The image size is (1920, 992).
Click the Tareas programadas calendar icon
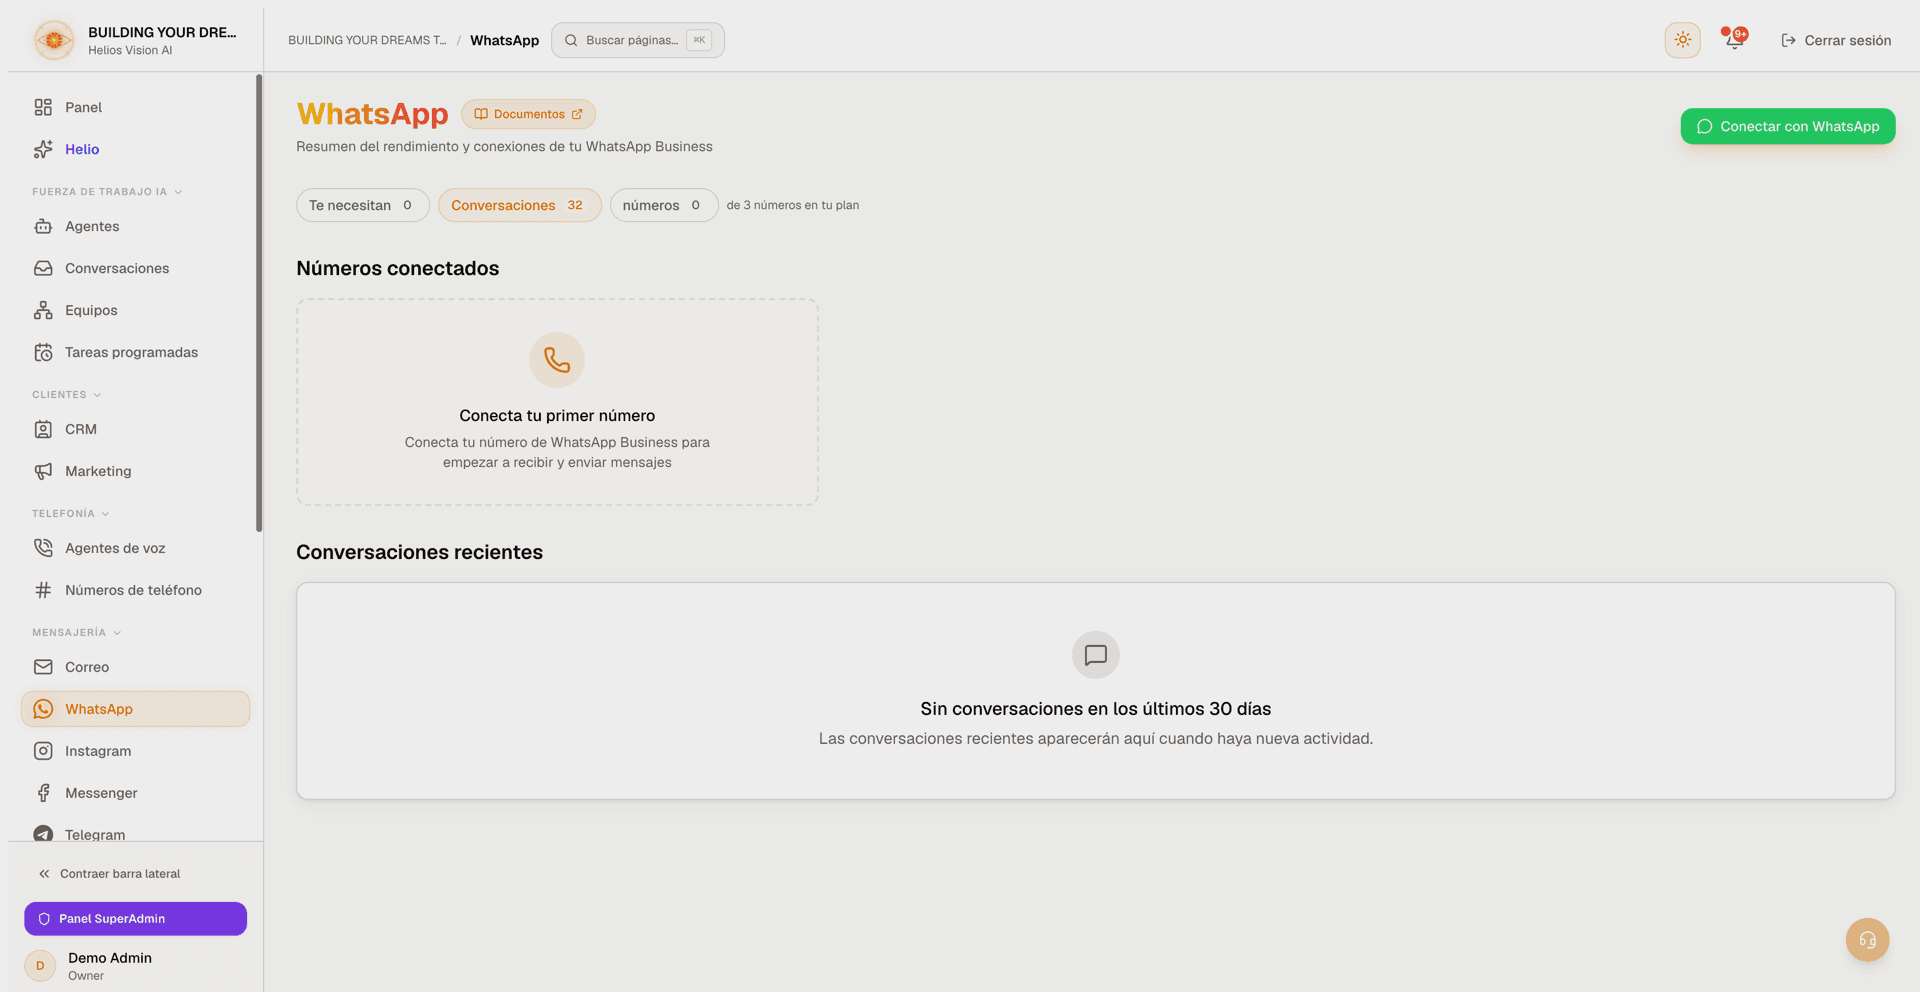tap(43, 352)
